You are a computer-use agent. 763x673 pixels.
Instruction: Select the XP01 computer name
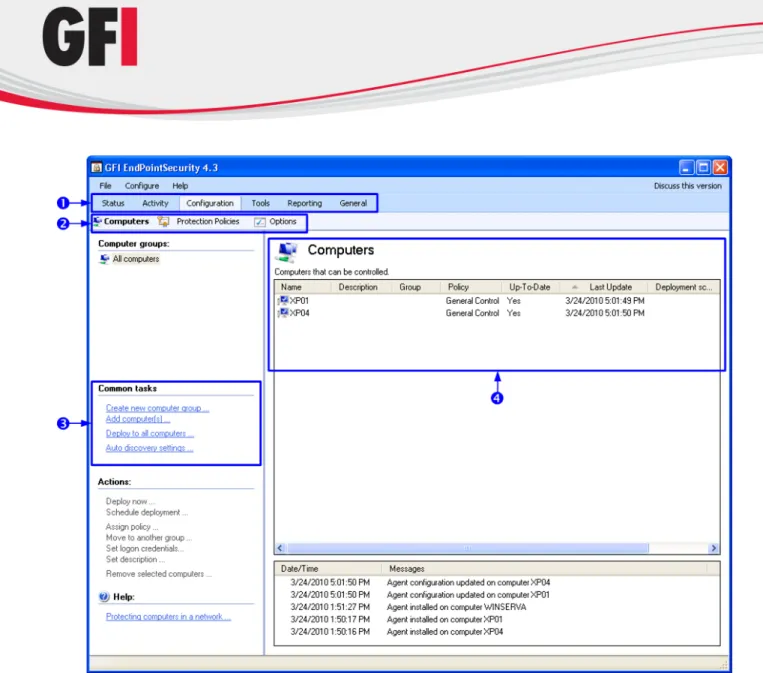click(299, 301)
